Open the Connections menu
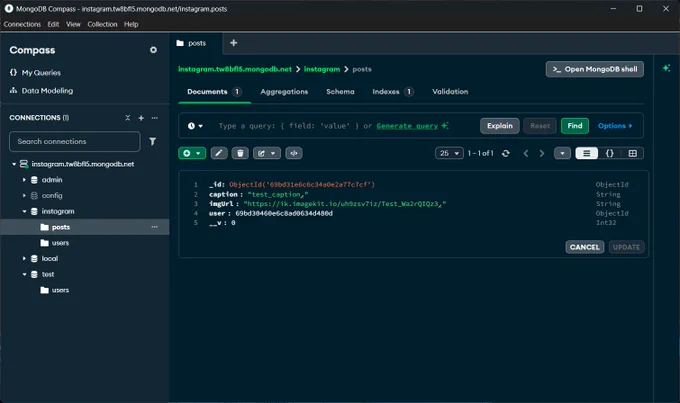Viewport: 680px width, 403px height. click(x=22, y=24)
